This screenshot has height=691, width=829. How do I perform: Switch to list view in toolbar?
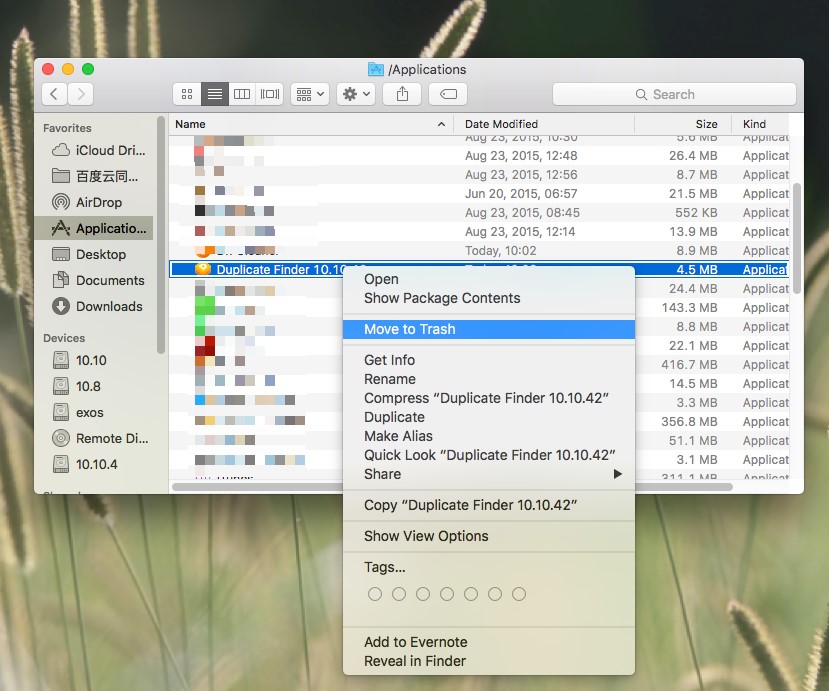click(214, 94)
